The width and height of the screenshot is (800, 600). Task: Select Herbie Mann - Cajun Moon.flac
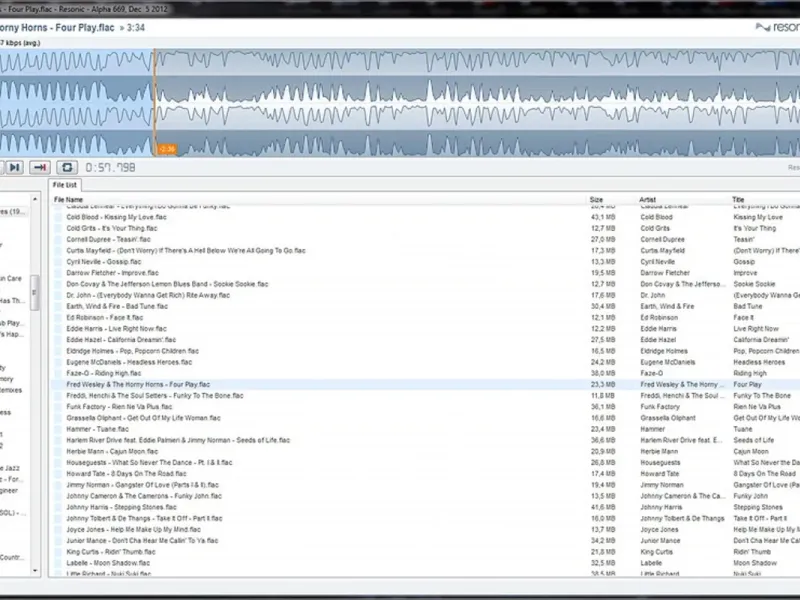[112, 452]
